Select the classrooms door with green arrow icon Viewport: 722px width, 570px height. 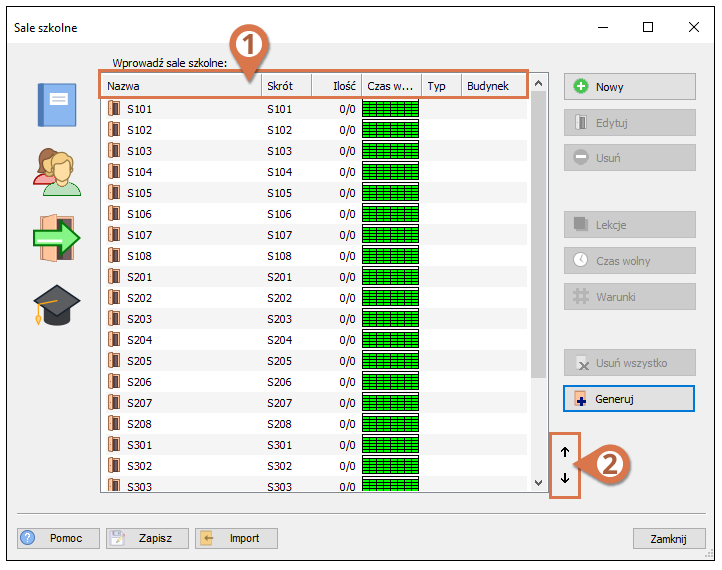click(57, 238)
